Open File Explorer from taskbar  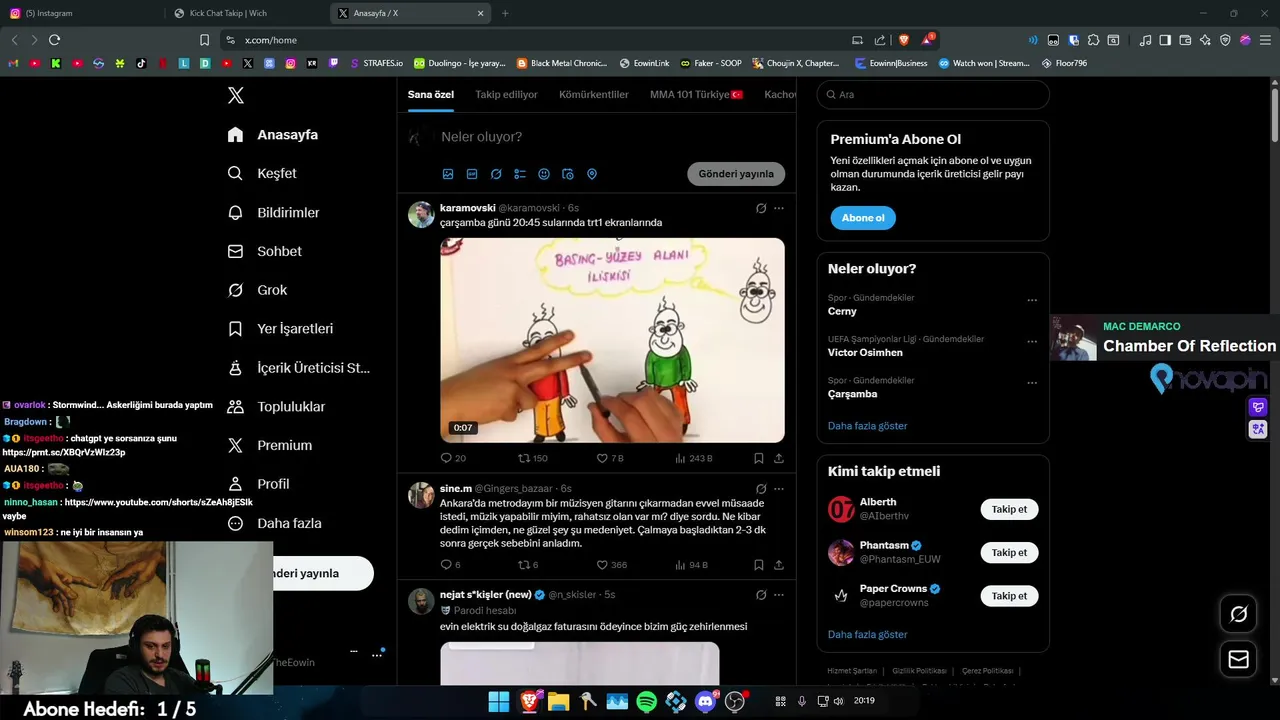click(557, 702)
